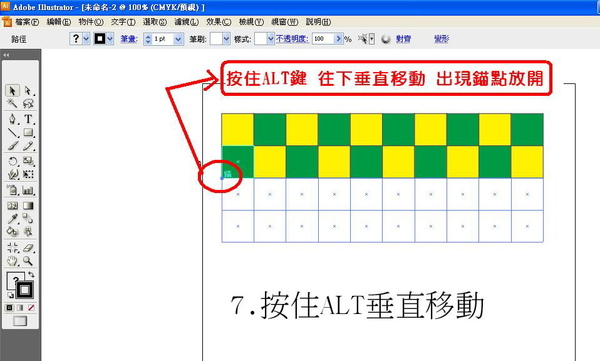This screenshot has width=600, height=361.
Task: Select the Type tool
Action: [28, 119]
